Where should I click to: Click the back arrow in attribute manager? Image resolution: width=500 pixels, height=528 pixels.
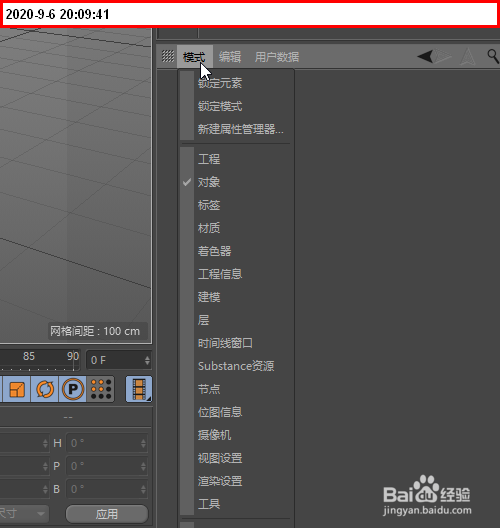(x=425, y=57)
